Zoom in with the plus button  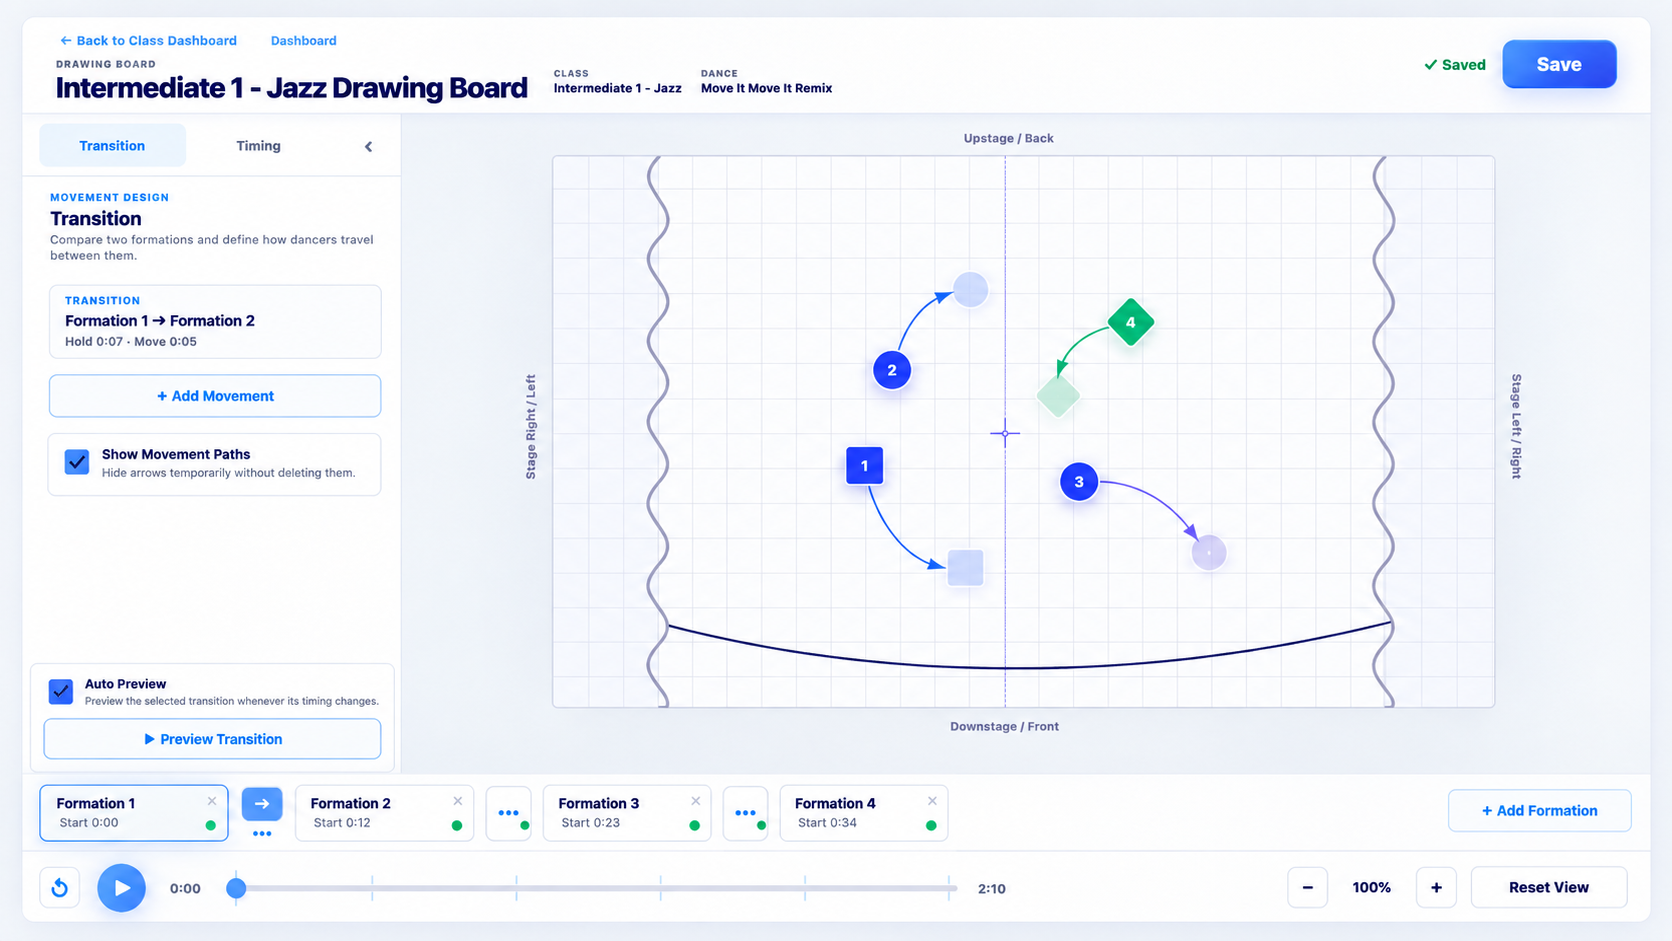pyautogui.click(x=1436, y=887)
